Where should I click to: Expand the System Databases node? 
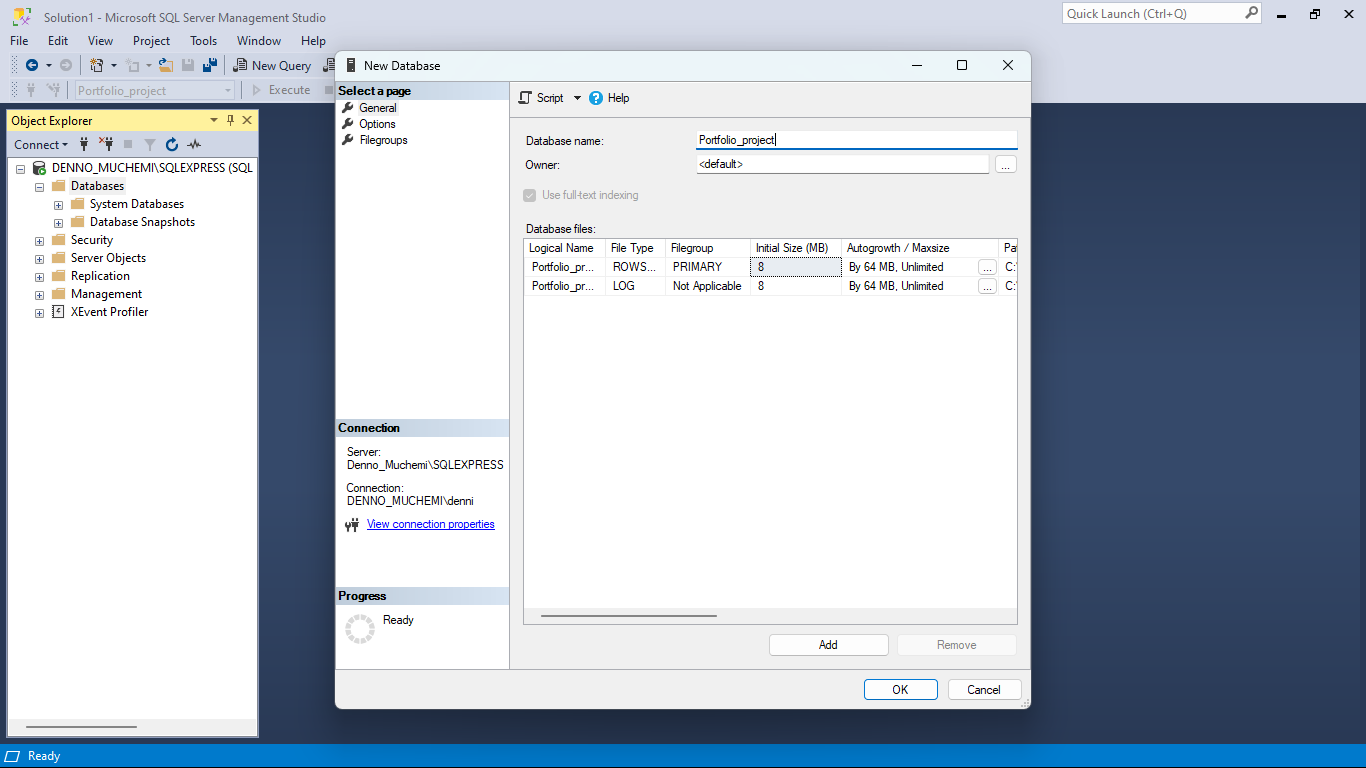(x=58, y=205)
